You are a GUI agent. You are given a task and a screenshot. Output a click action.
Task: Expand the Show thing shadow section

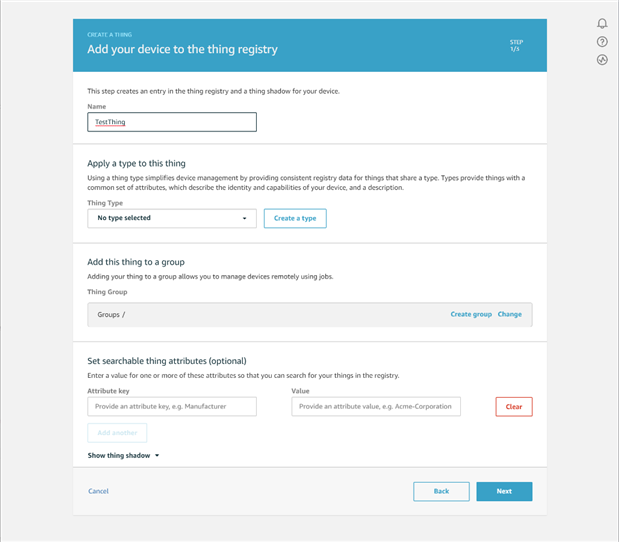(119, 455)
